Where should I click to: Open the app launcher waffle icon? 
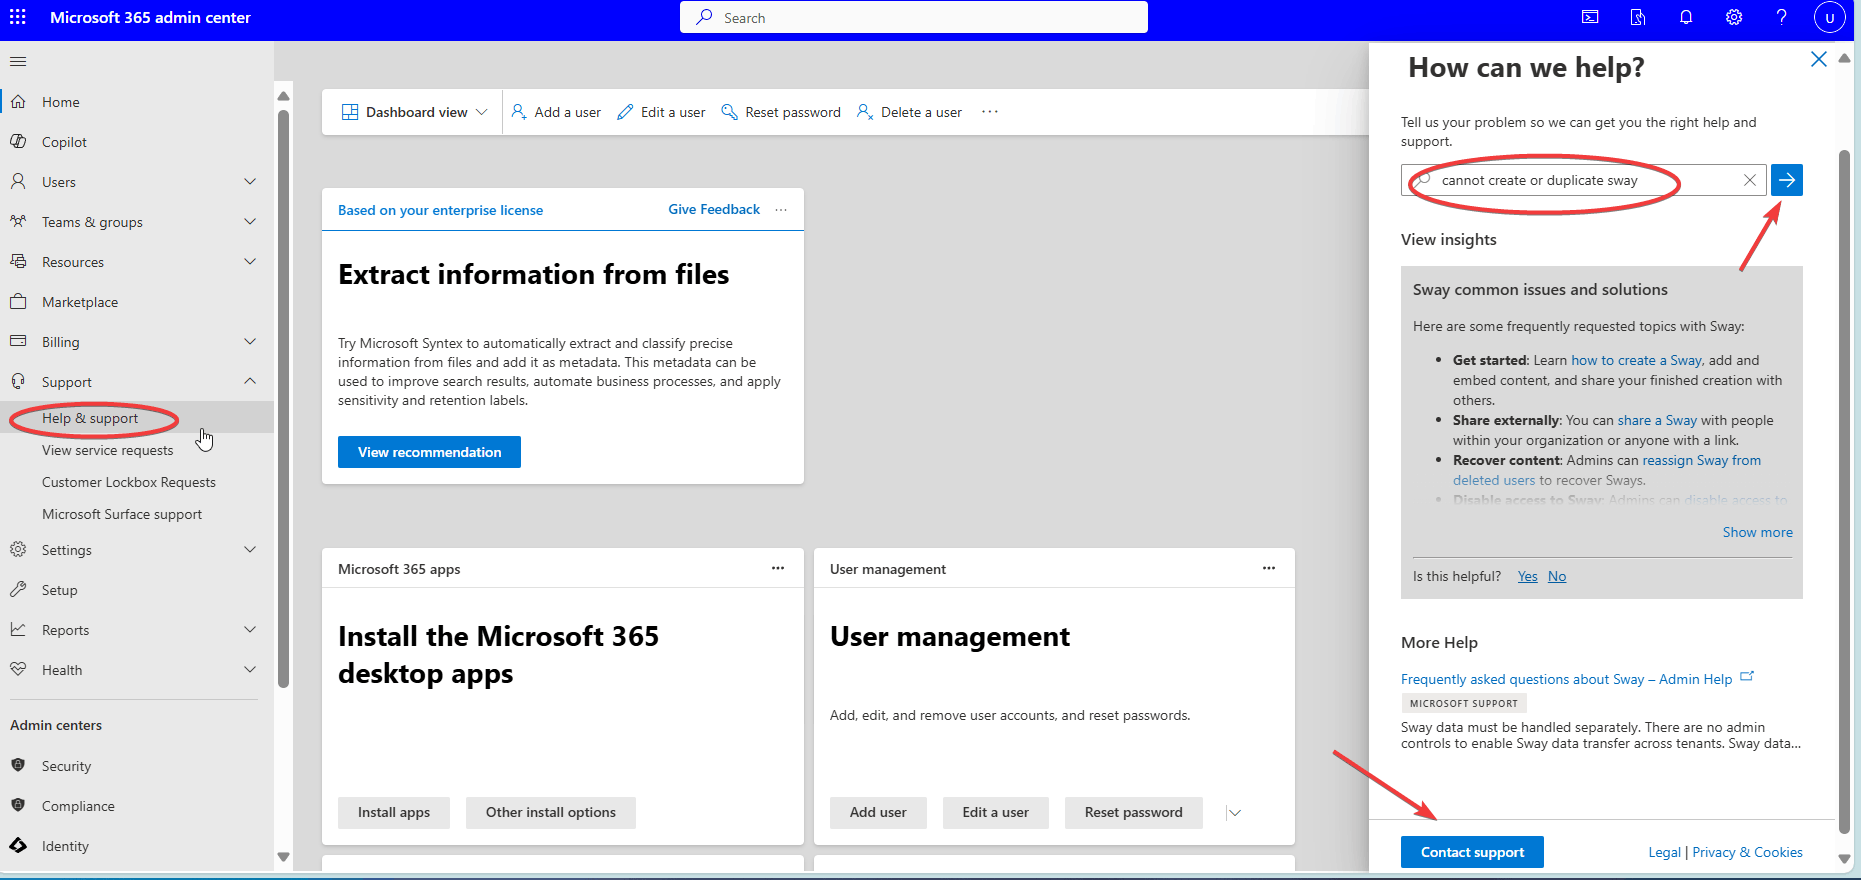coord(18,17)
